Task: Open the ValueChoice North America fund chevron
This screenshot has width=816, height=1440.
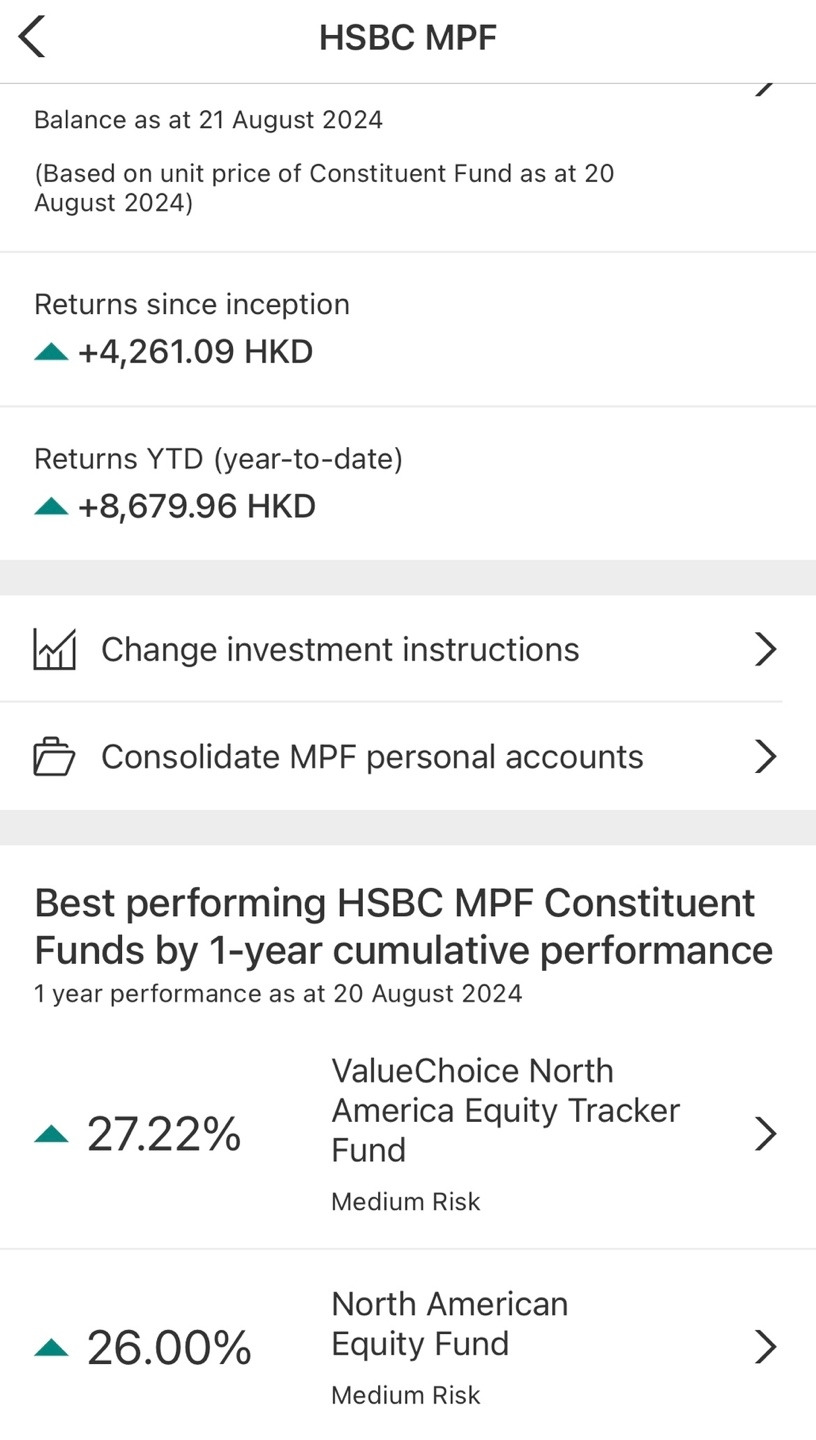Action: click(765, 1134)
